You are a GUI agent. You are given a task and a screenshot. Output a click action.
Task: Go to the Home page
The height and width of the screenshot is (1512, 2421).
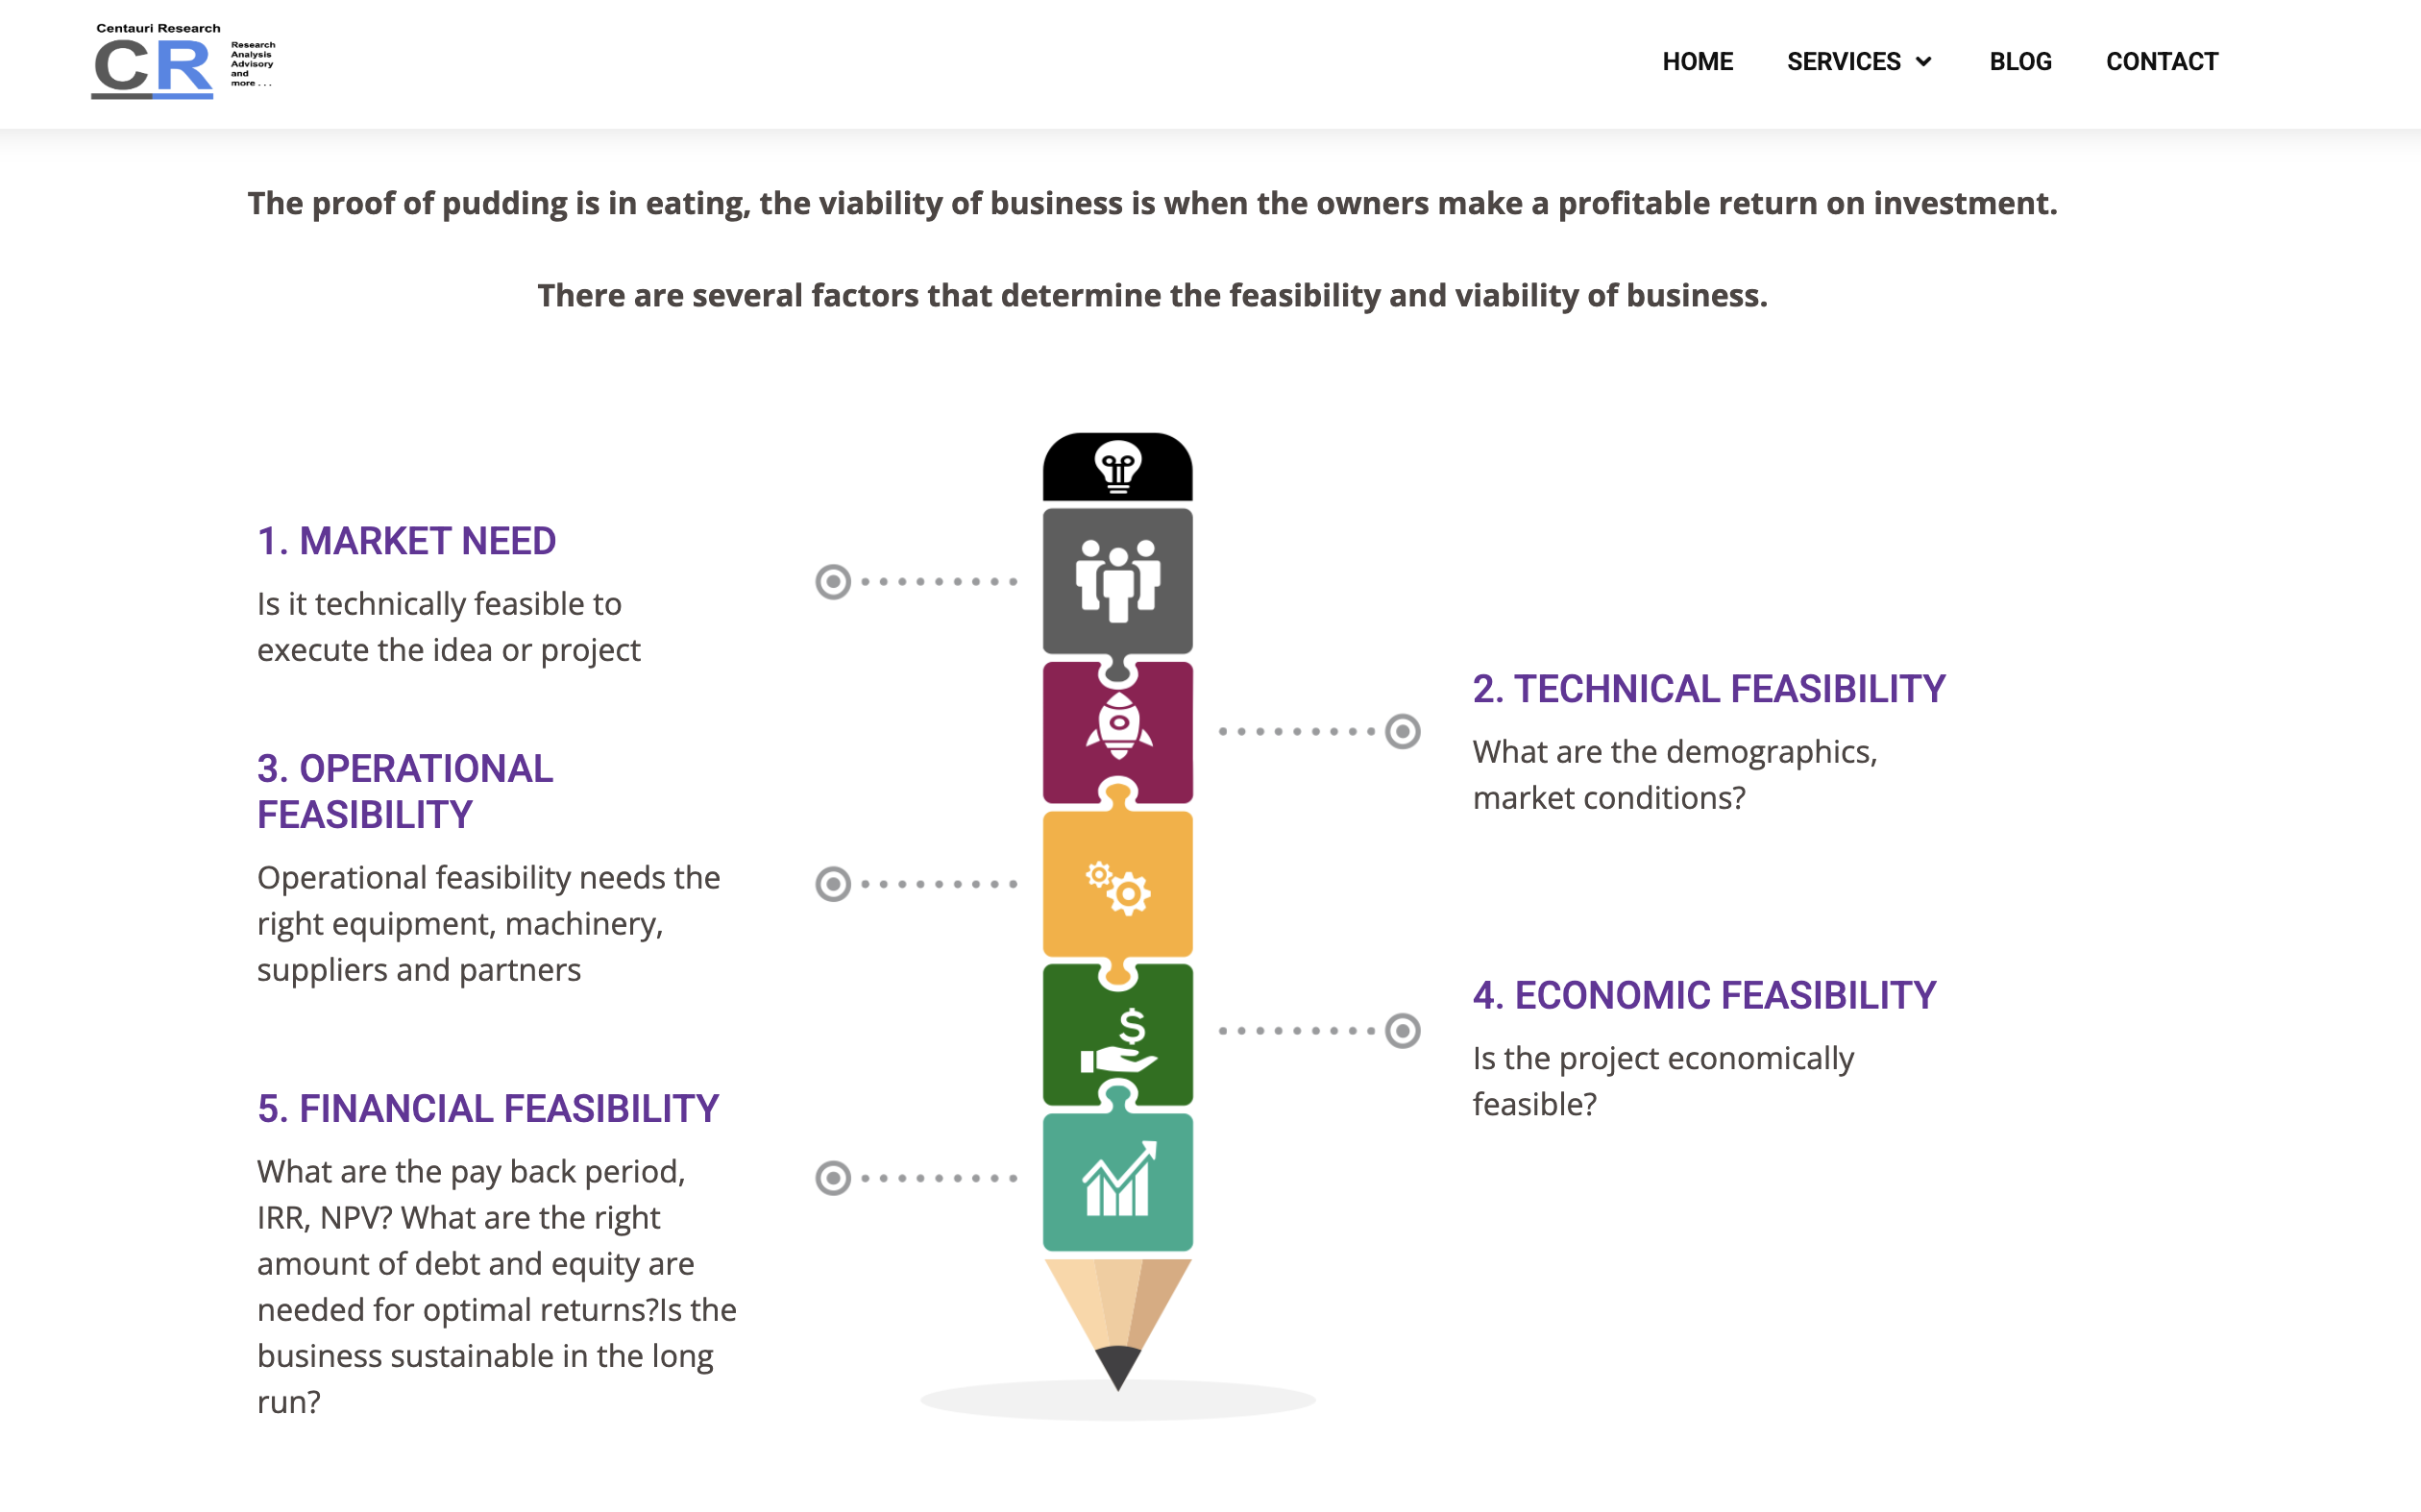(x=1697, y=62)
